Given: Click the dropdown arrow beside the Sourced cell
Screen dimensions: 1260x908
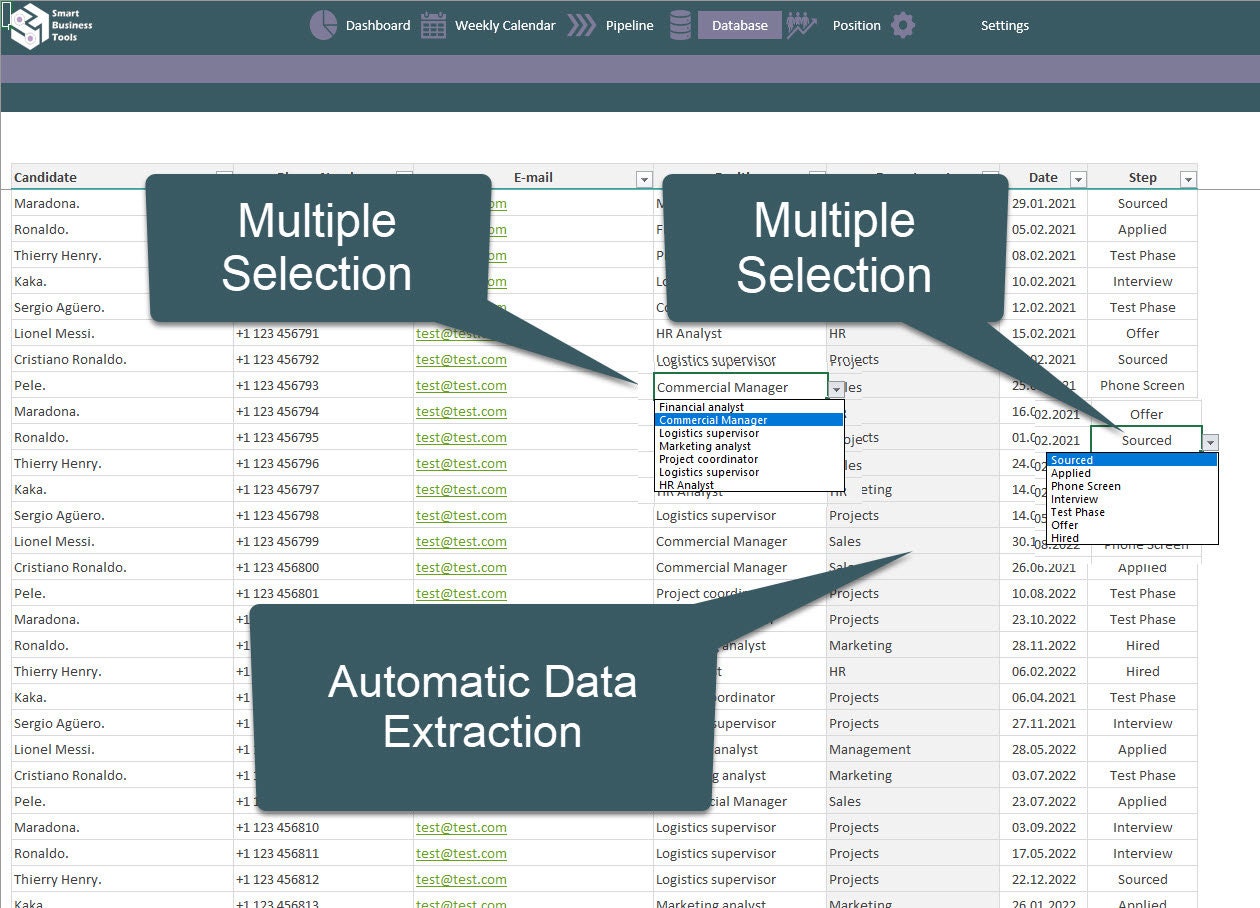Looking at the screenshot, I should click(x=1211, y=441).
